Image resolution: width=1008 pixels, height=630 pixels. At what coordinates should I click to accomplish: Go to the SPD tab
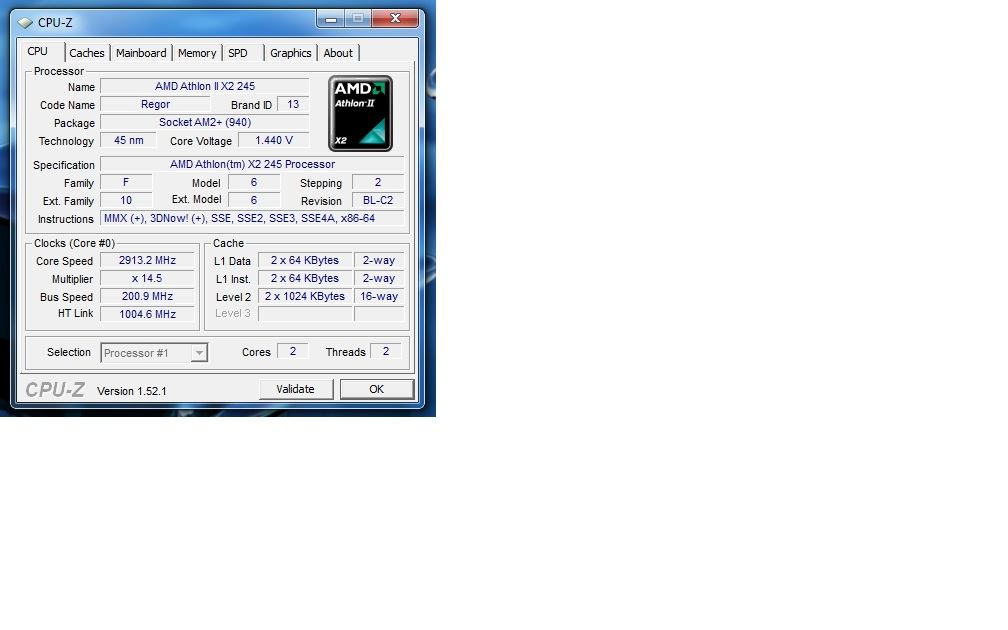238,53
